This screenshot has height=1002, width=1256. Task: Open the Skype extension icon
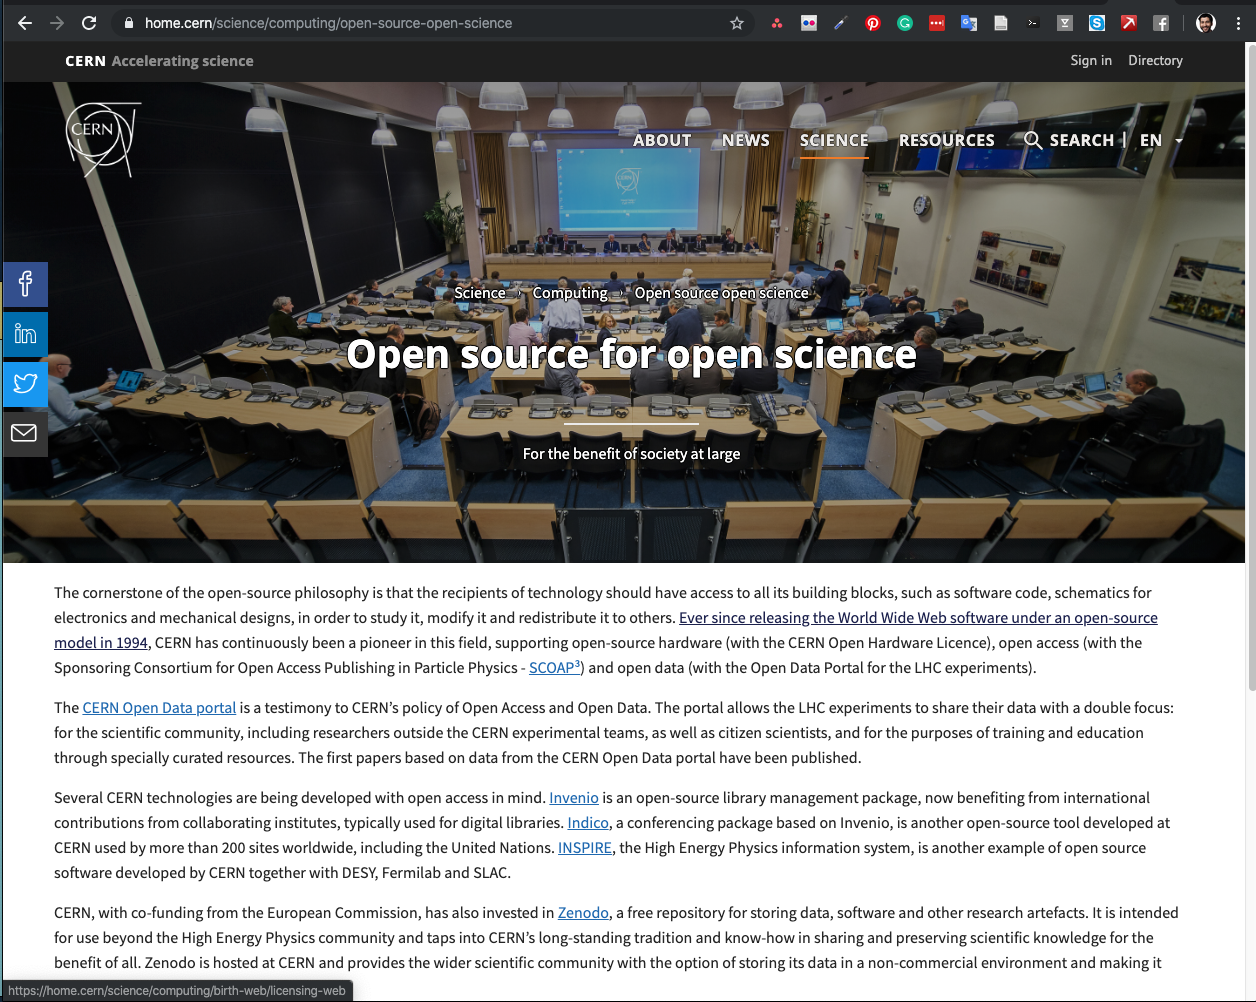coord(1097,23)
